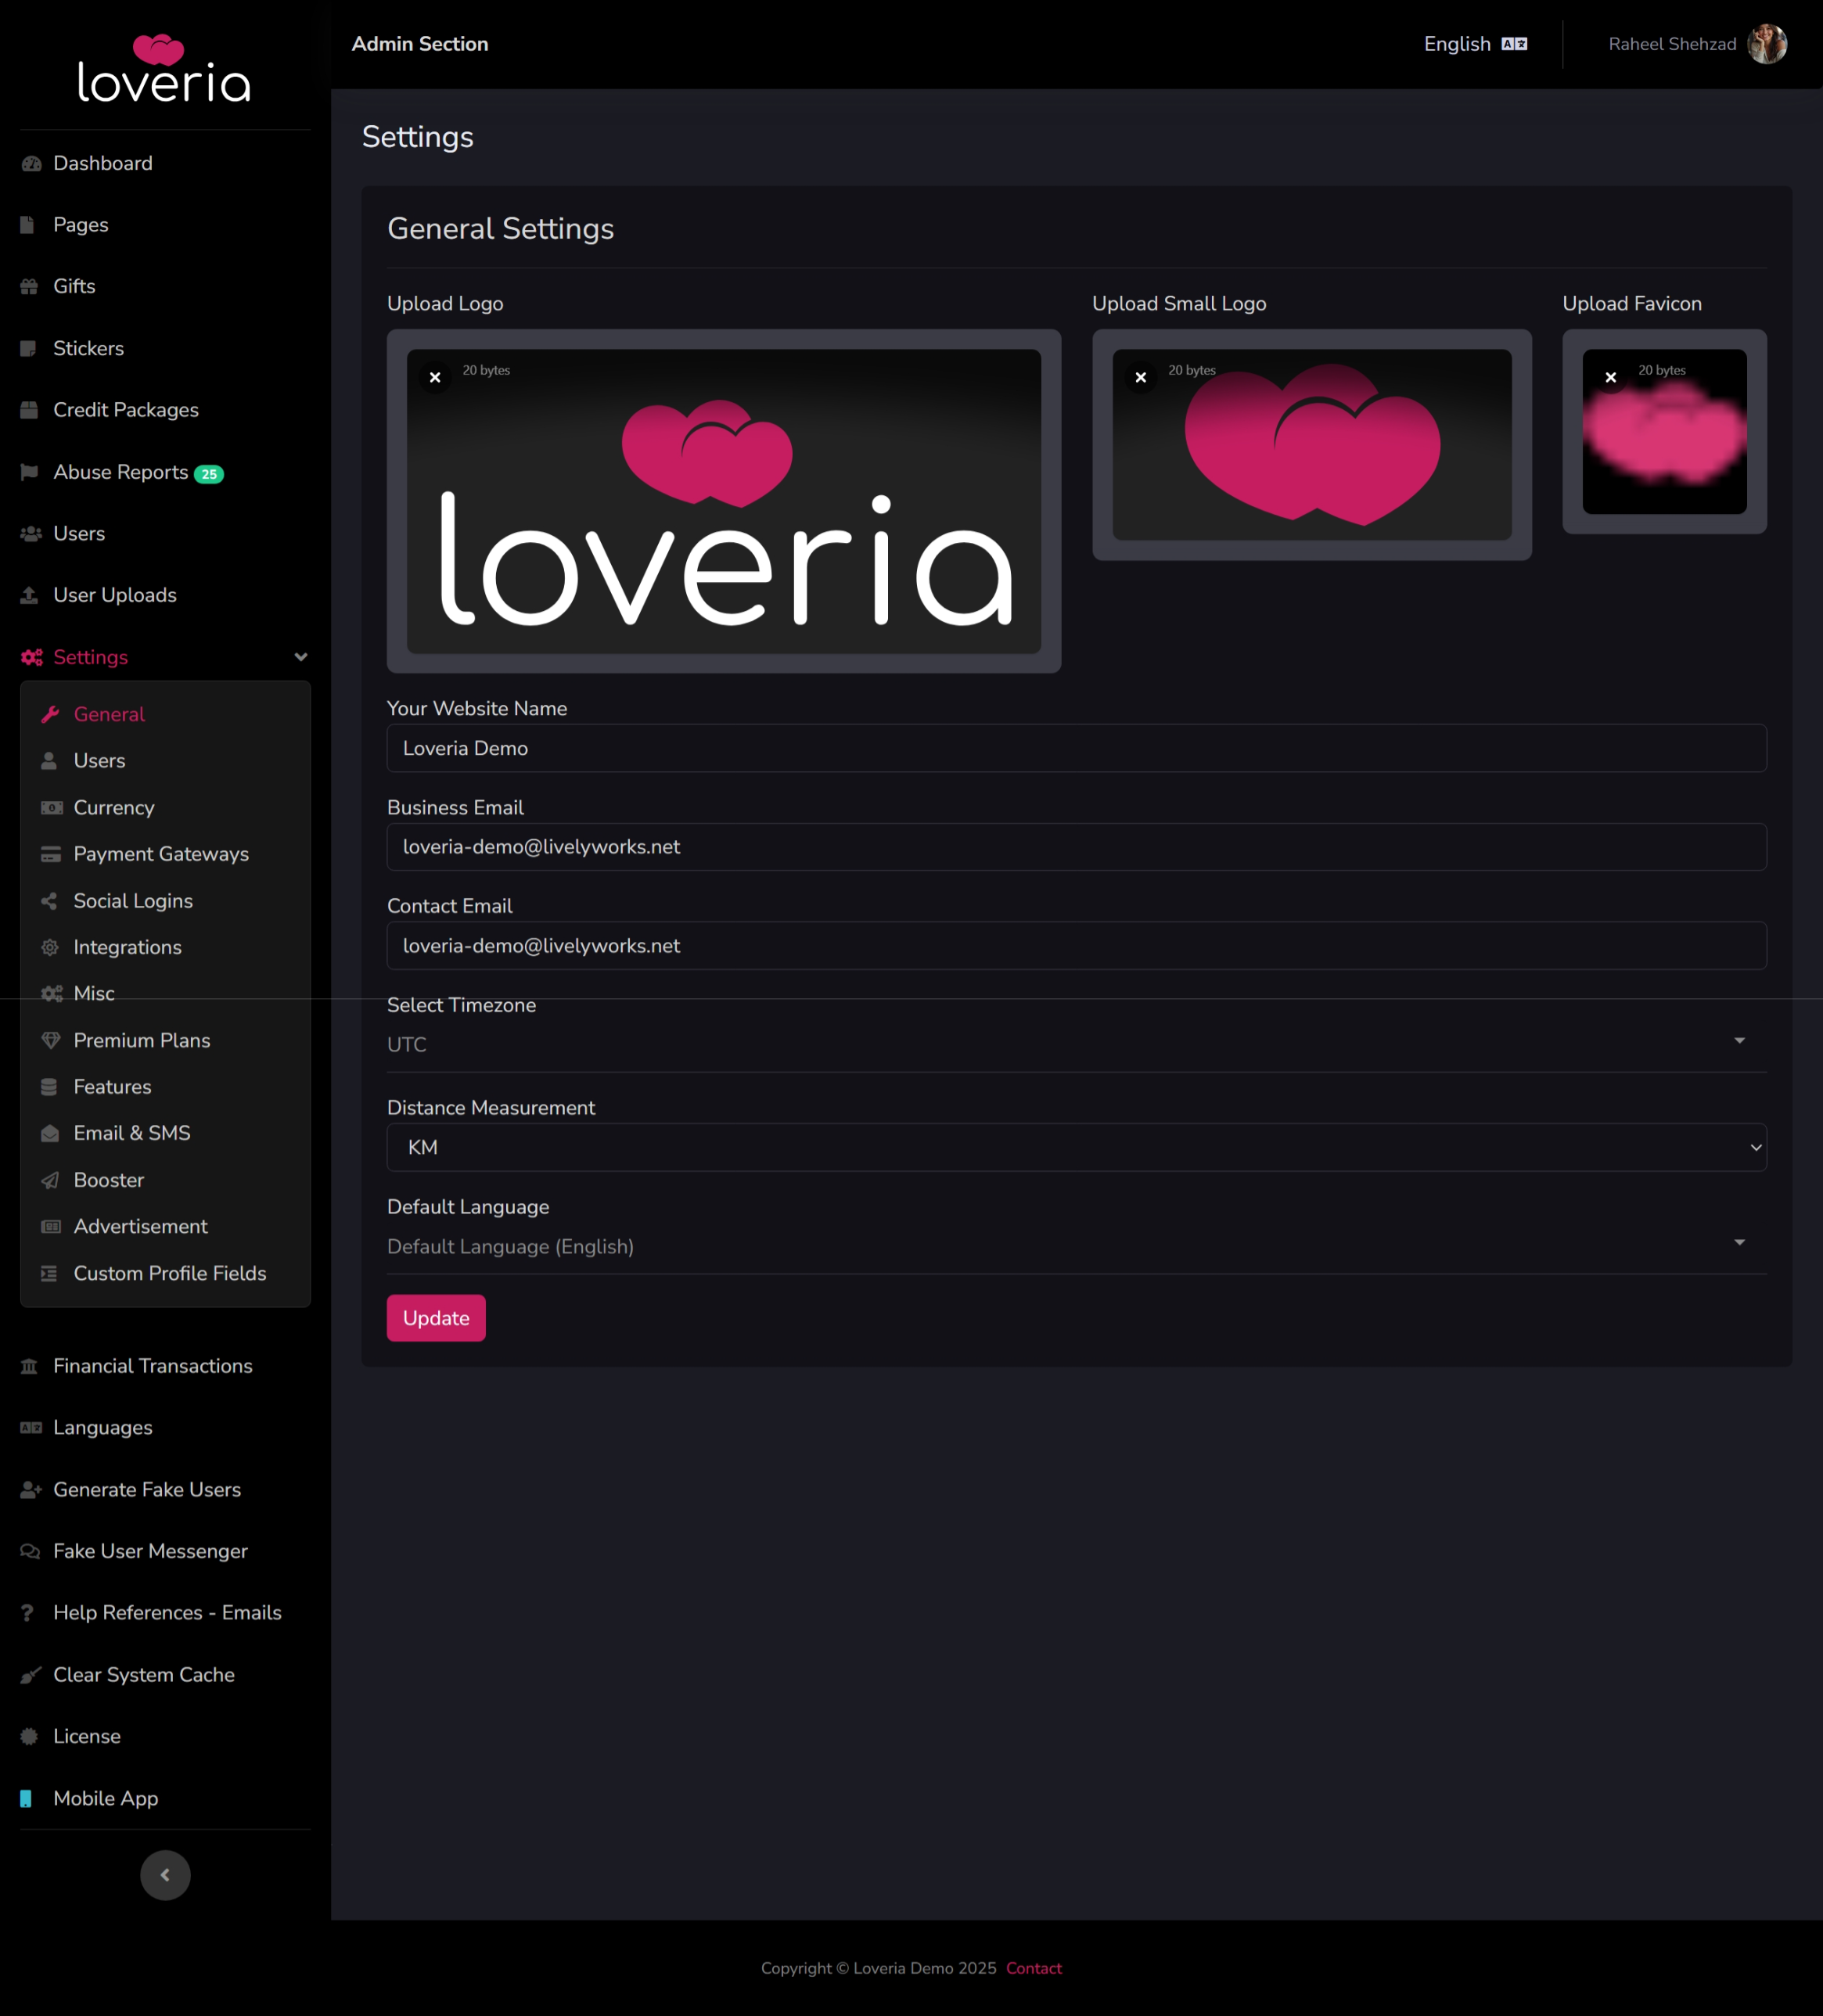
Task: Remove the uploaded favicon image
Action: tap(1610, 377)
